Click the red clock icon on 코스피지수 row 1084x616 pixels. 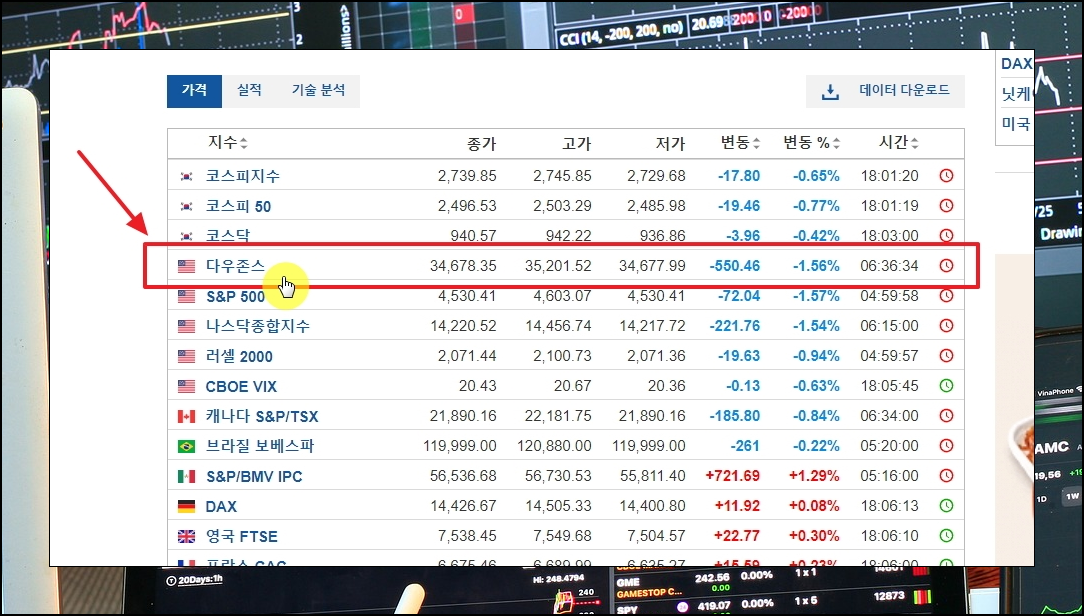coord(946,176)
